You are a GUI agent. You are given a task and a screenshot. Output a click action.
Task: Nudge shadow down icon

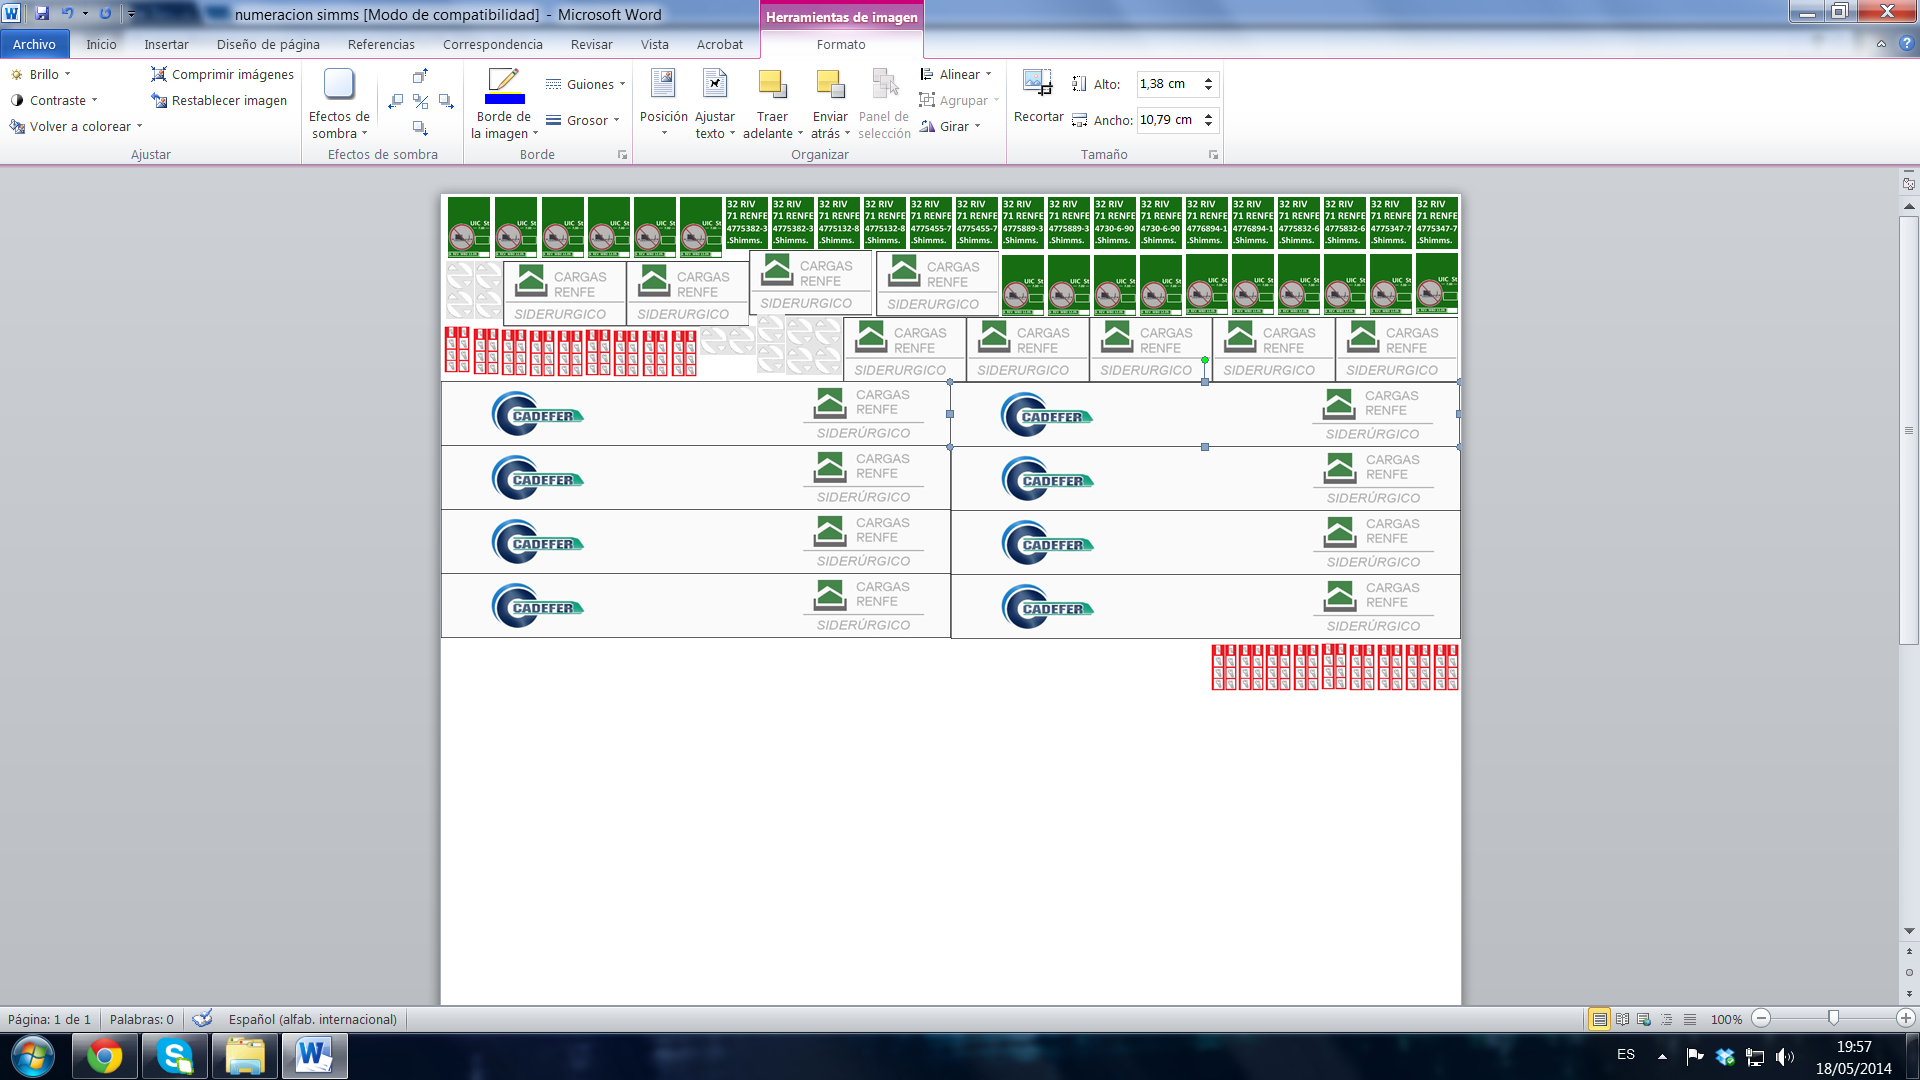(420, 128)
